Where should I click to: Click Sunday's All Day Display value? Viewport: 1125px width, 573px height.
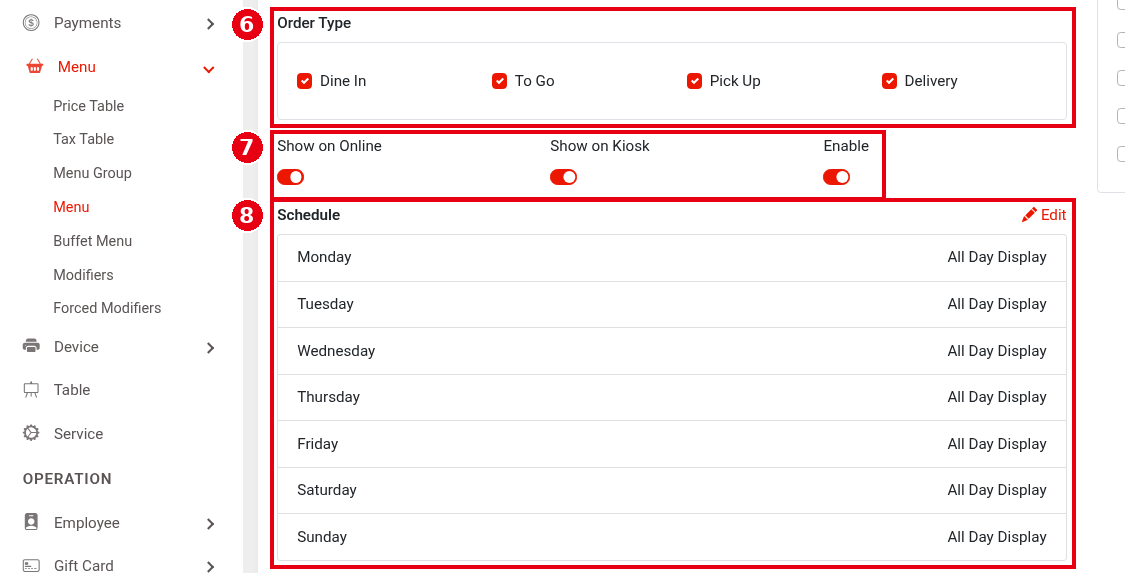pos(997,536)
